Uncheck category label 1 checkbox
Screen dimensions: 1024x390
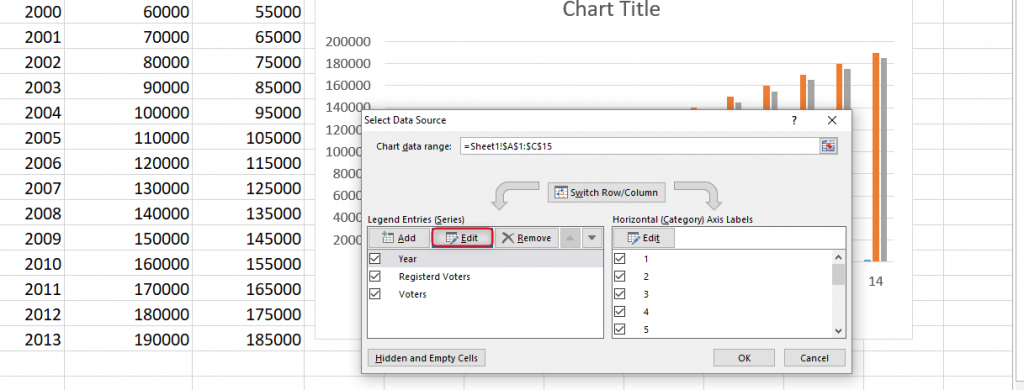coord(620,259)
